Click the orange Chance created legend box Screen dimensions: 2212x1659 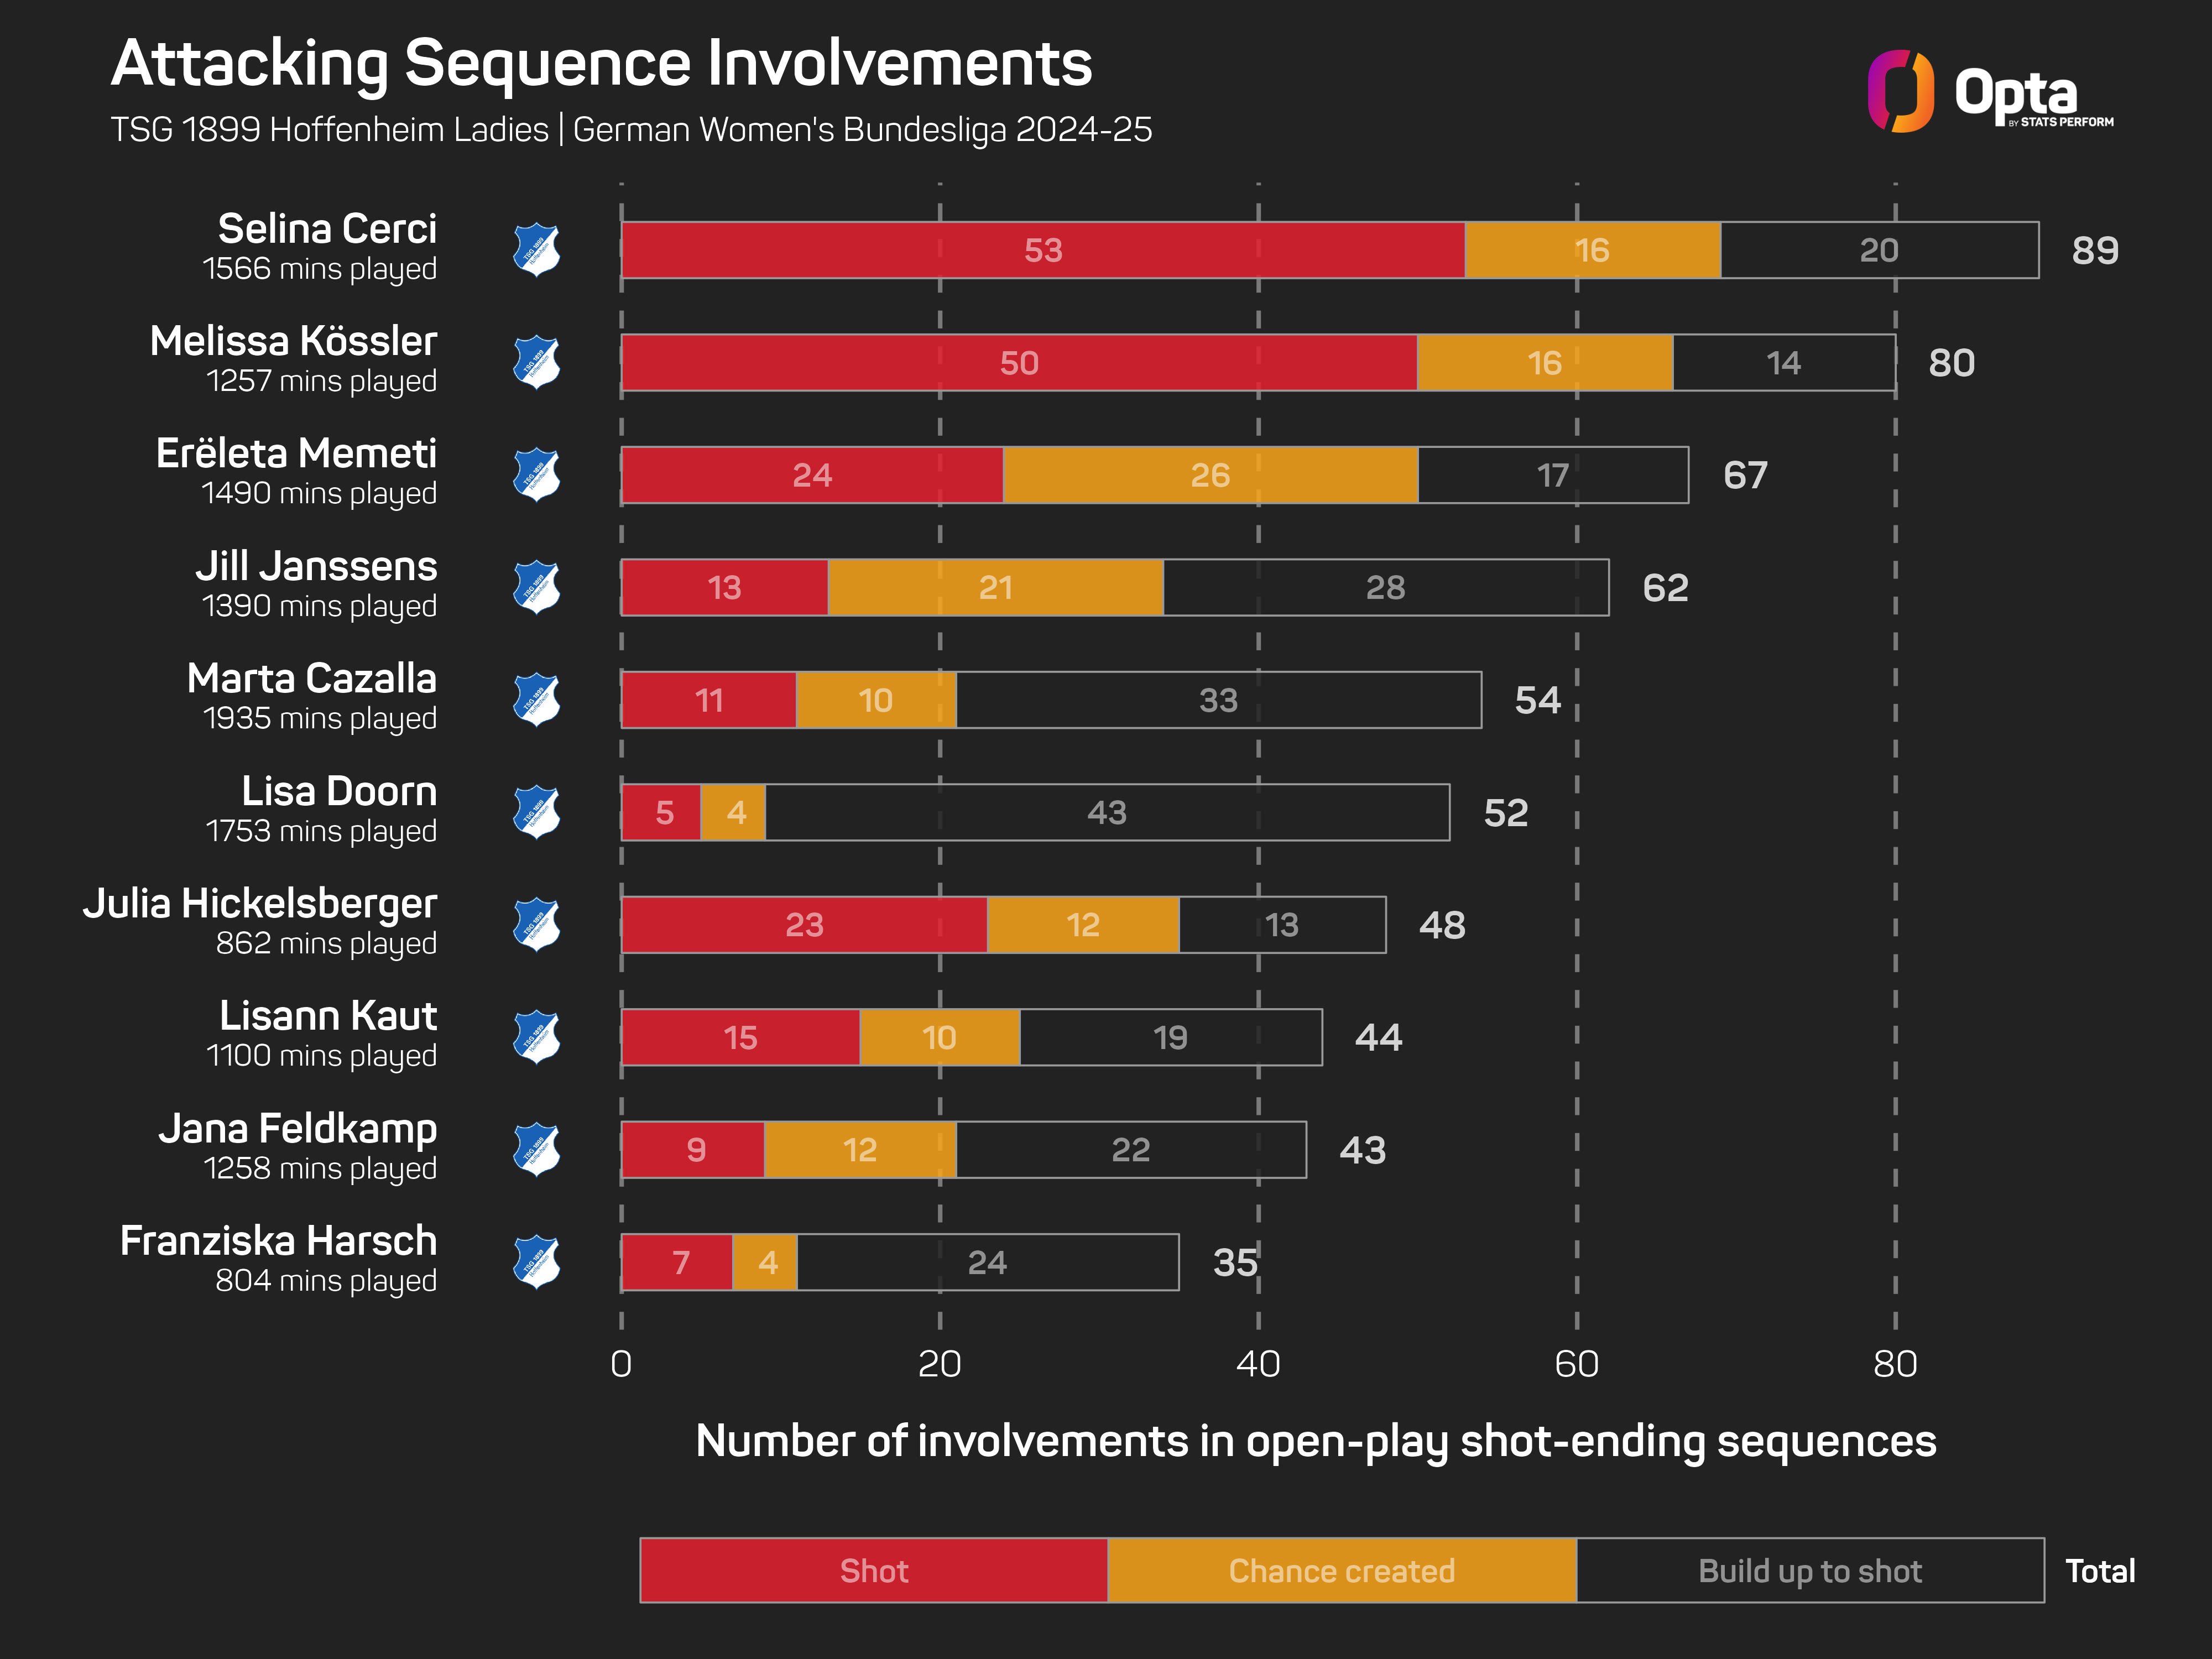1342,1570
